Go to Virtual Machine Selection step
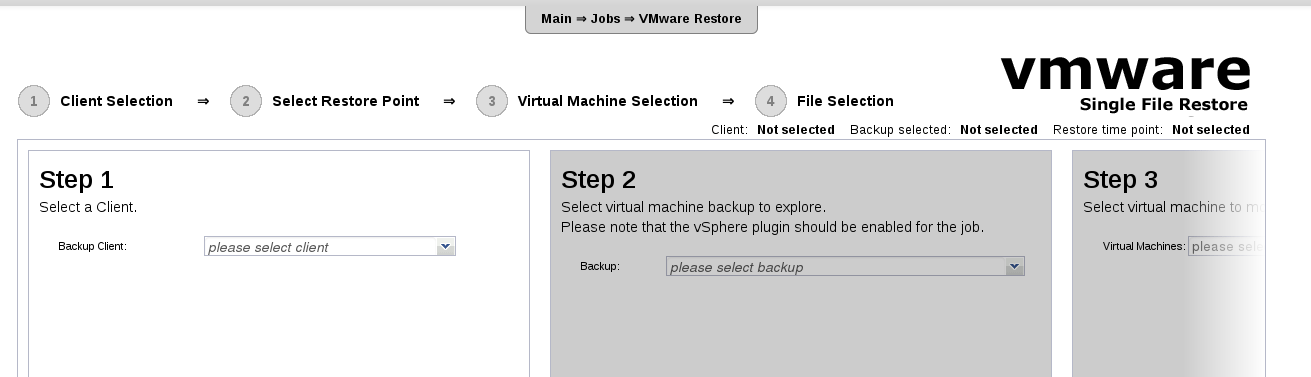1311x377 pixels. [x=608, y=101]
